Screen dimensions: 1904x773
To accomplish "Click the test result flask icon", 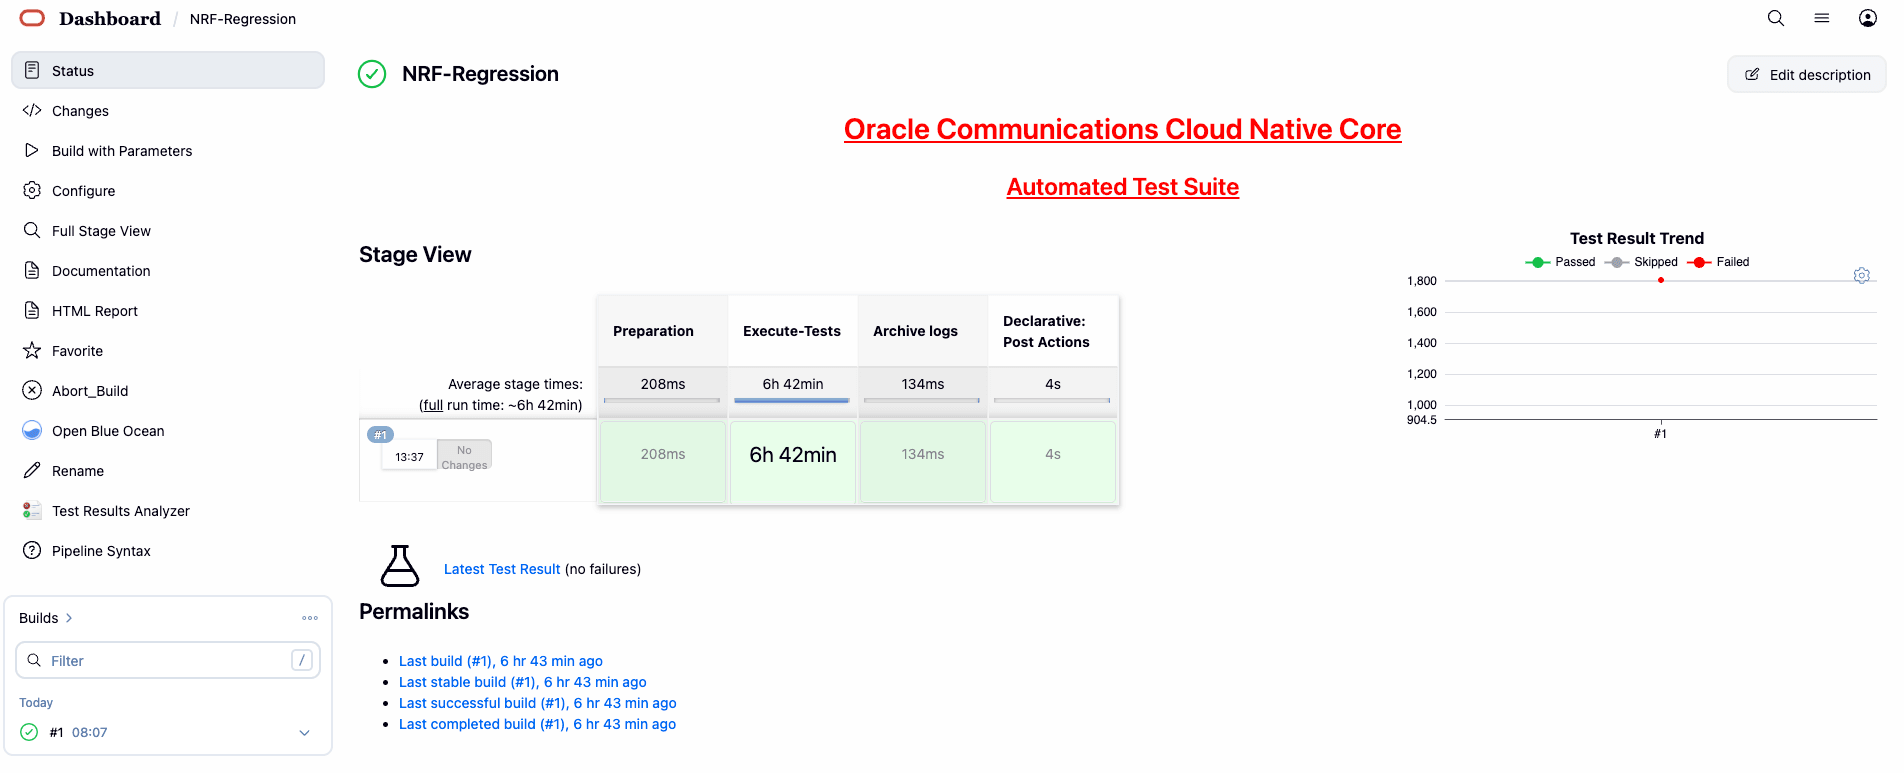I will (x=400, y=566).
